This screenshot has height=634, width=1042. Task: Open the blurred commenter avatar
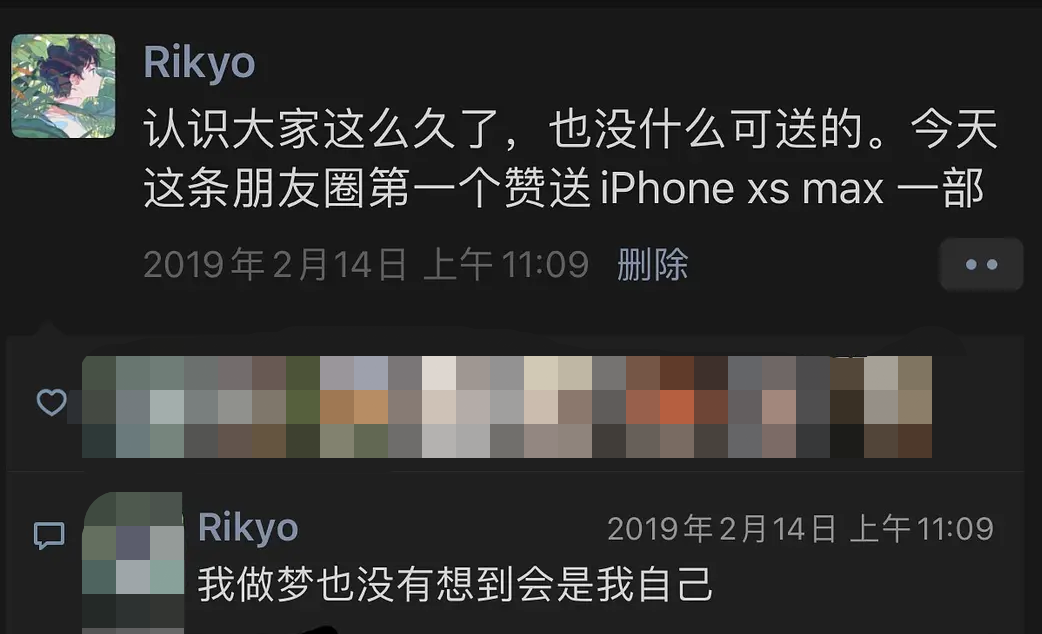133,563
